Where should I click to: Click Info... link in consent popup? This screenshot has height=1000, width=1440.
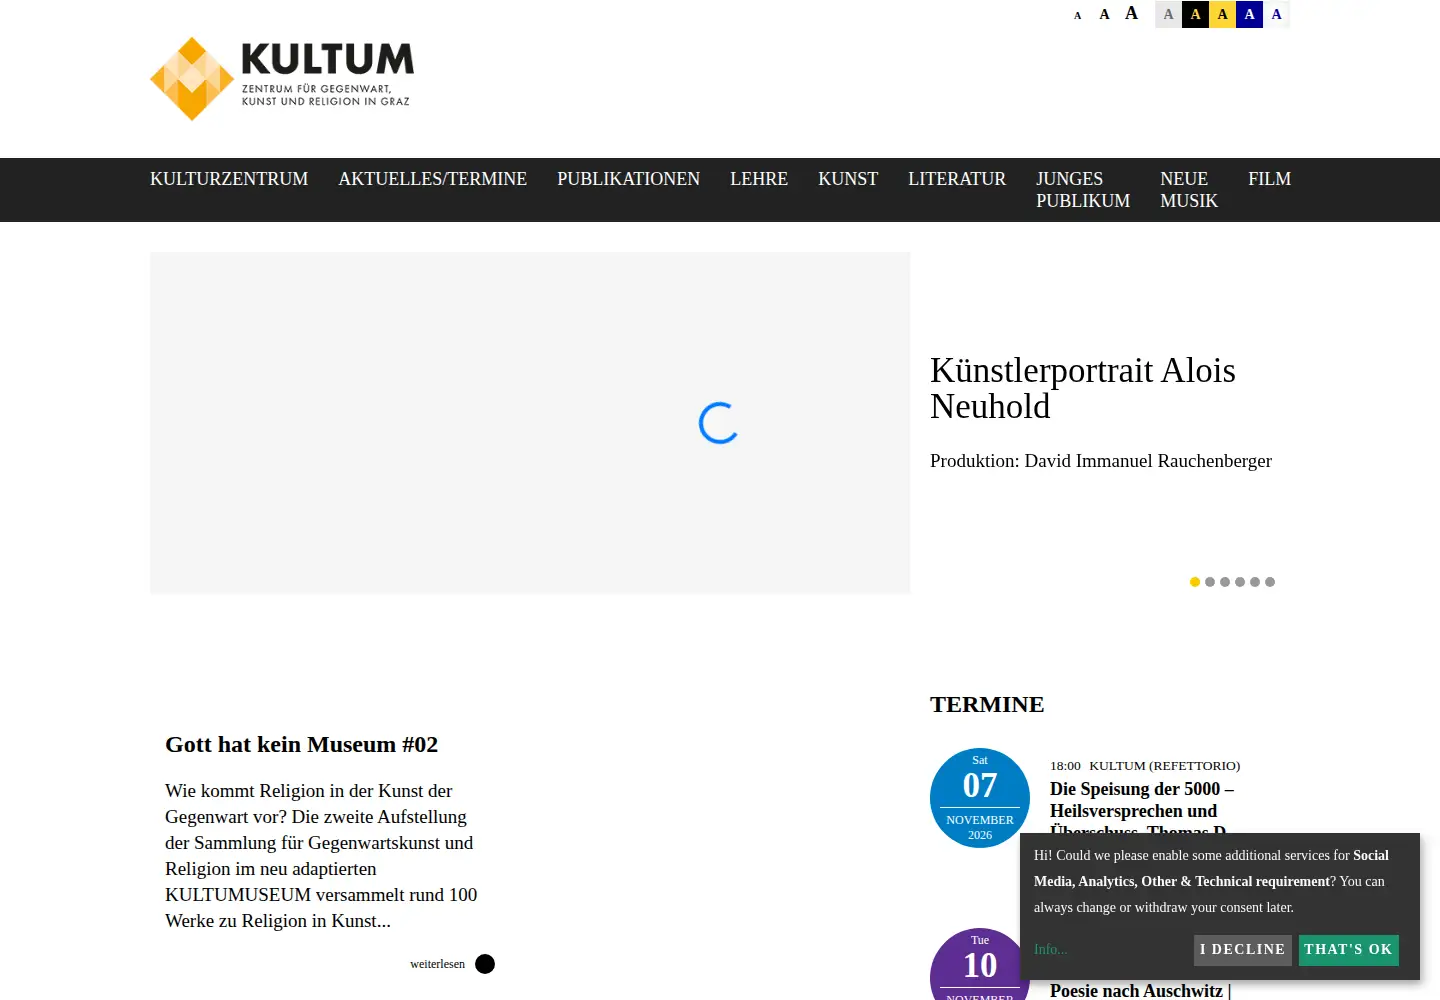pos(1050,949)
